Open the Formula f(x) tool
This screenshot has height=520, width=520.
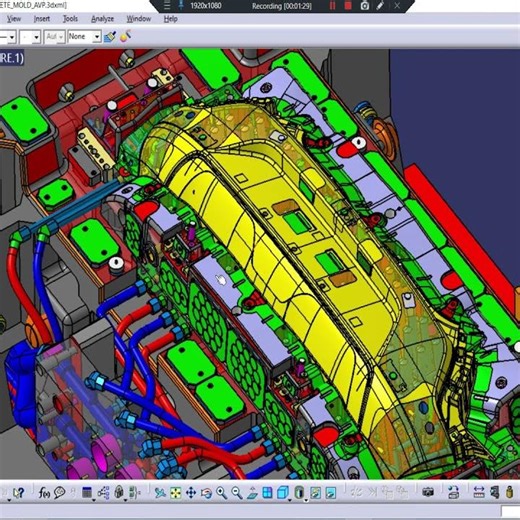tap(44, 493)
